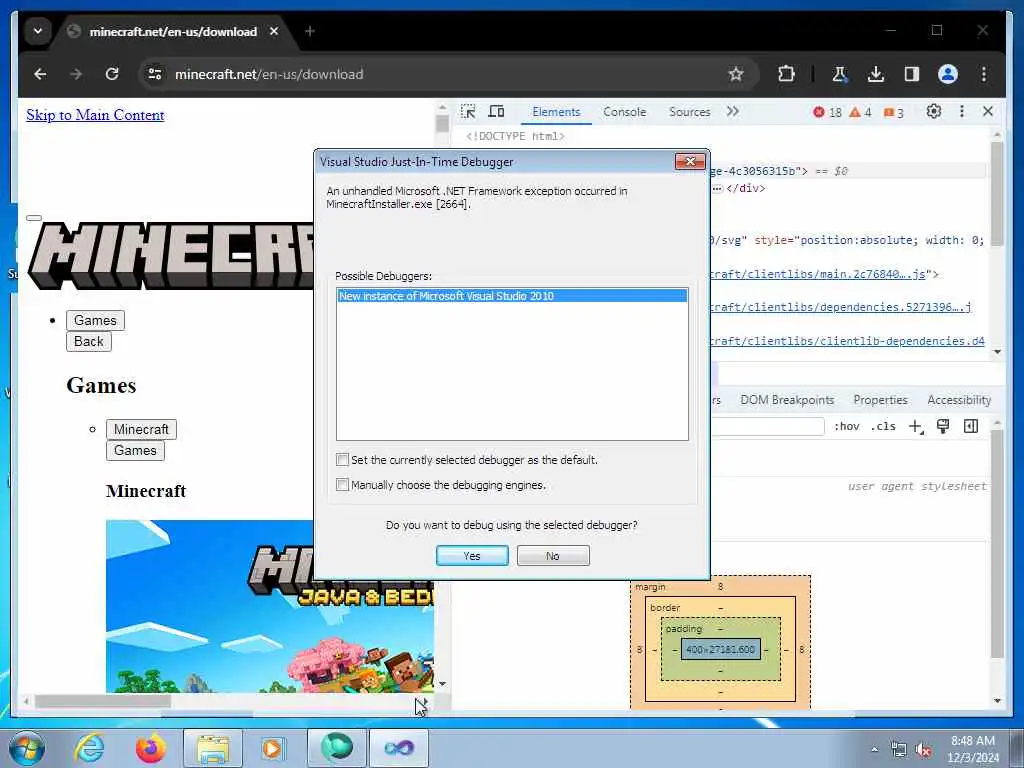Expand more DevTools tabs chevron
1024x768 pixels.
[733, 112]
